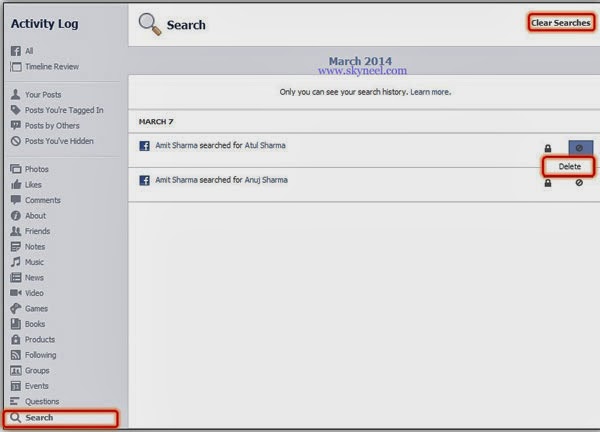Image resolution: width=600 pixels, height=432 pixels.
Task: Click the Products bag icon
Action: point(16,339)
